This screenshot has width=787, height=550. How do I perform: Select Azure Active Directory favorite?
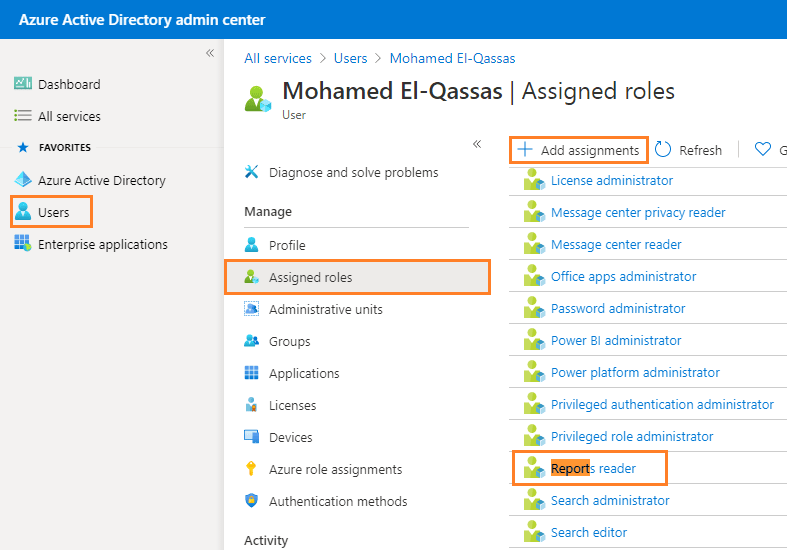click(x=102, y=180)
